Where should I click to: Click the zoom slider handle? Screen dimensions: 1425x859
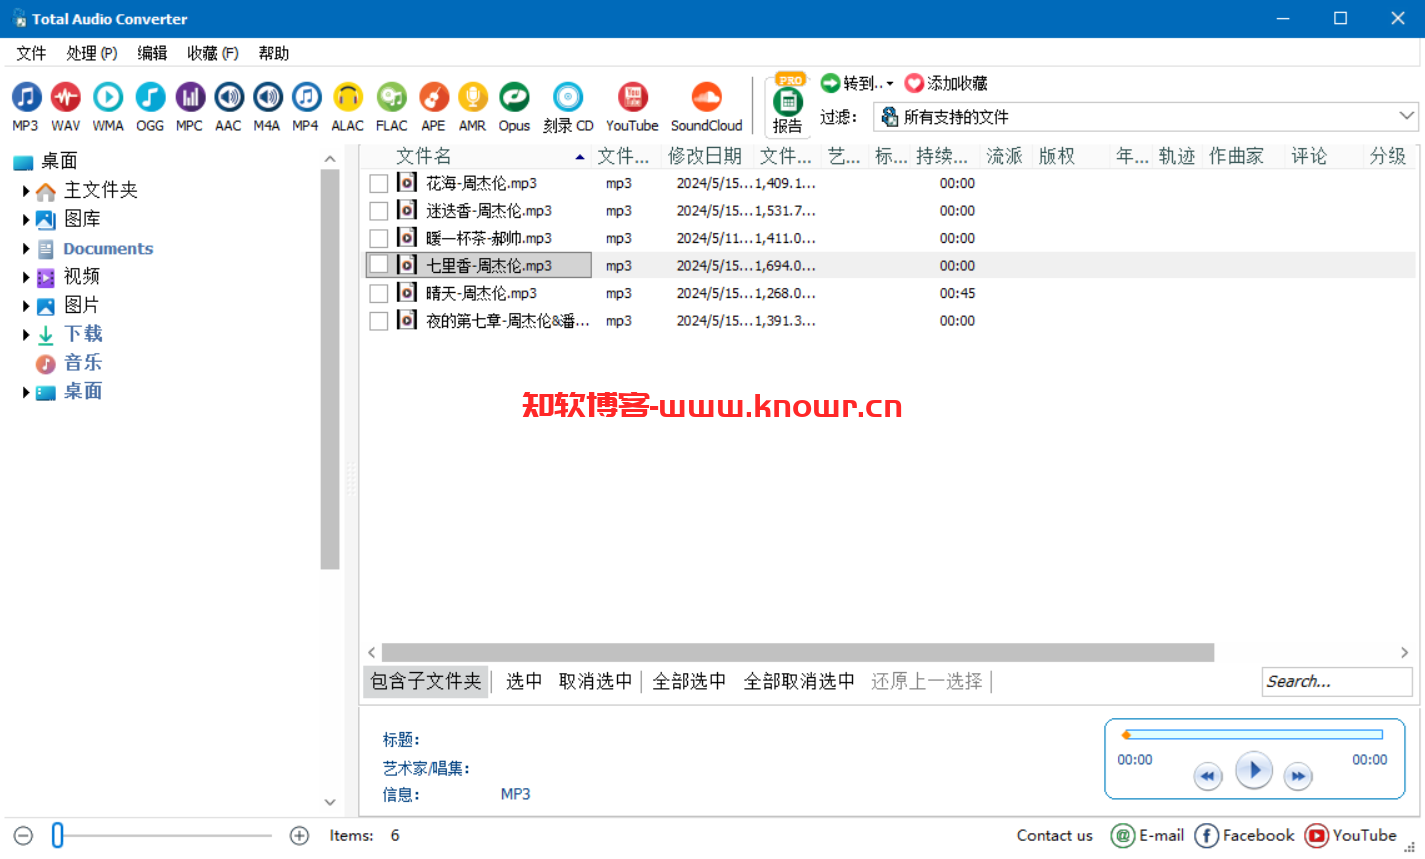[x=58, y=835]
